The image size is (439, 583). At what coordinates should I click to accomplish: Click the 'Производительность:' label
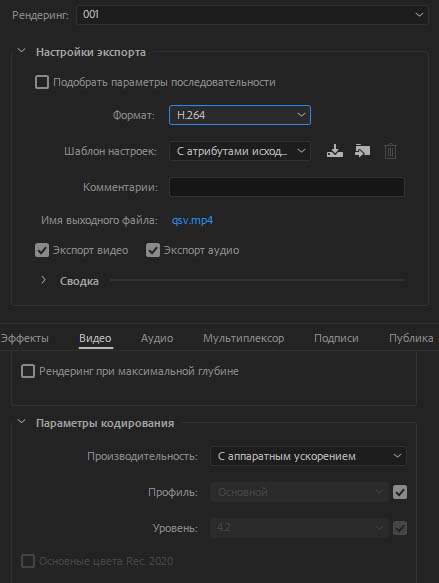tap(142, 456)
